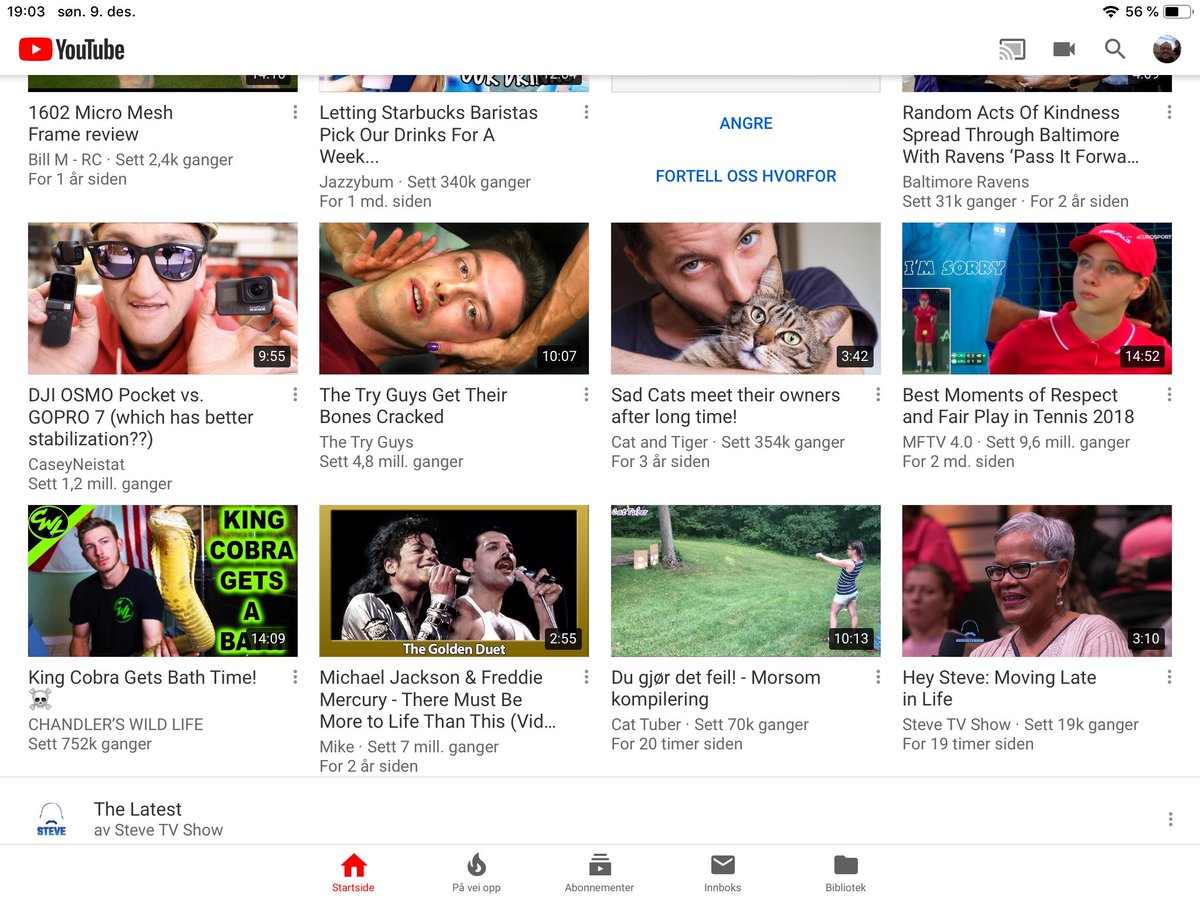
Task: Open options for King Cobra video
Action: click(x=295, y=677)
